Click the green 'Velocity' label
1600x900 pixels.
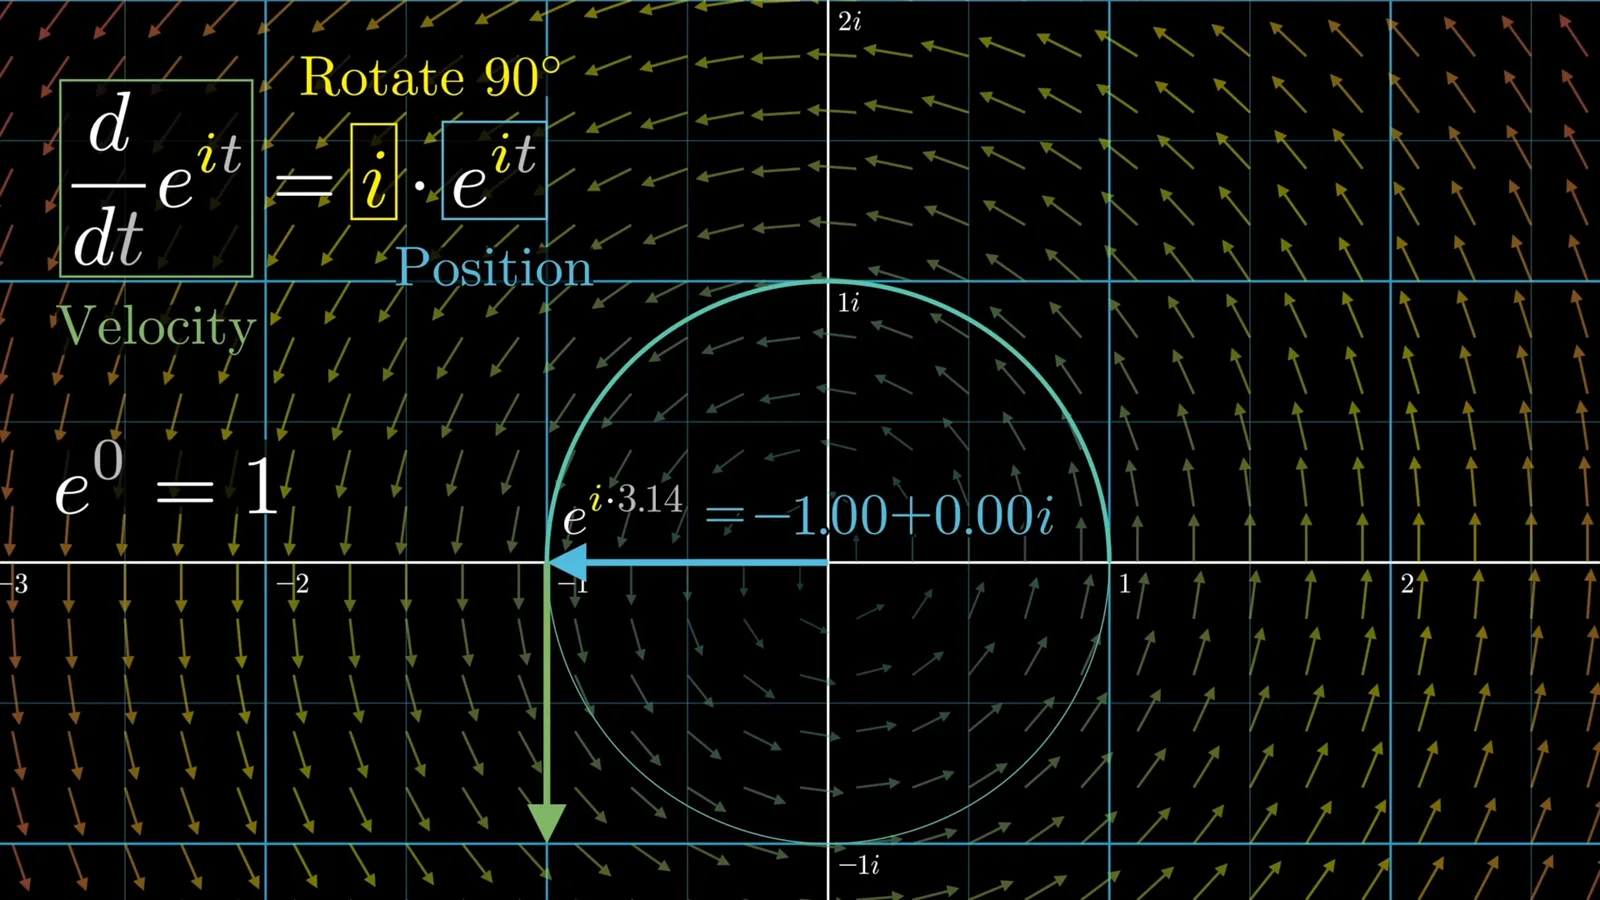tap(157, 326)
